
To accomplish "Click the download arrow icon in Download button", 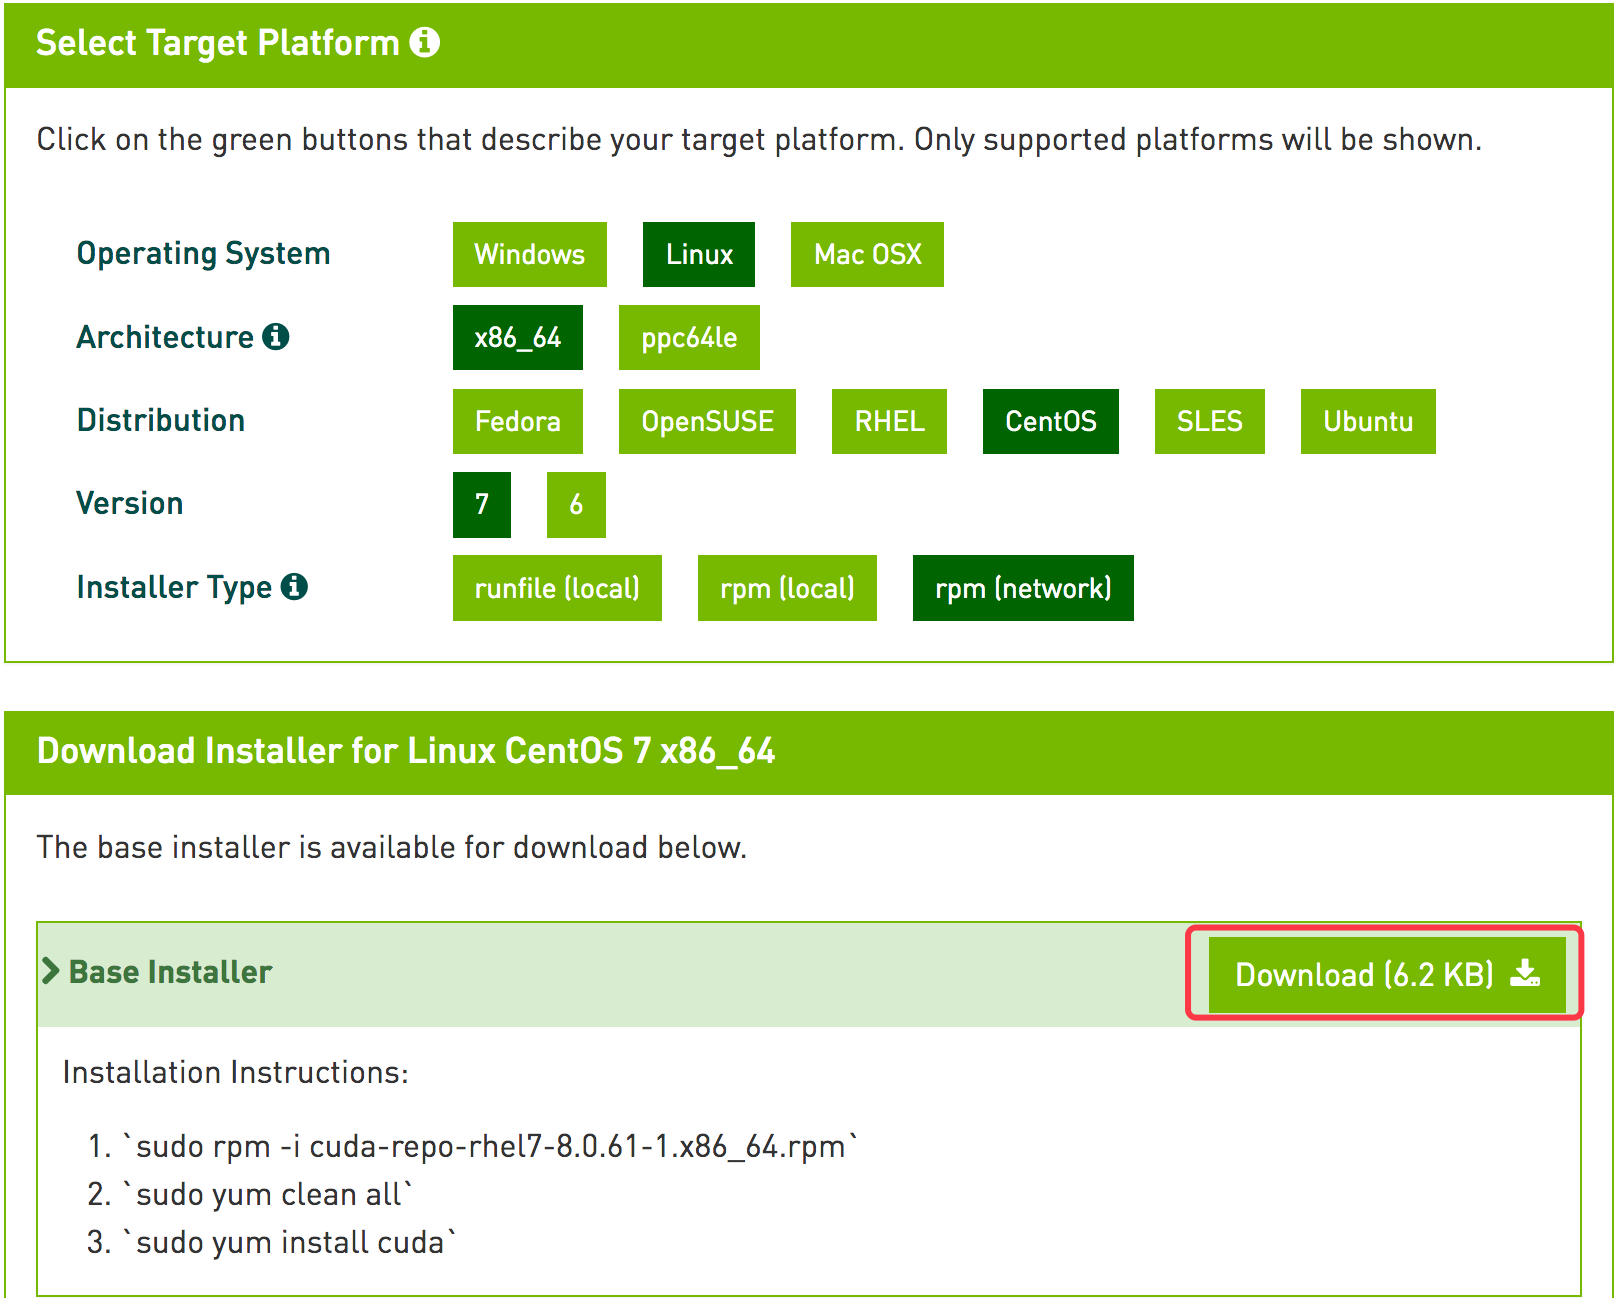I will [1525, 972].
